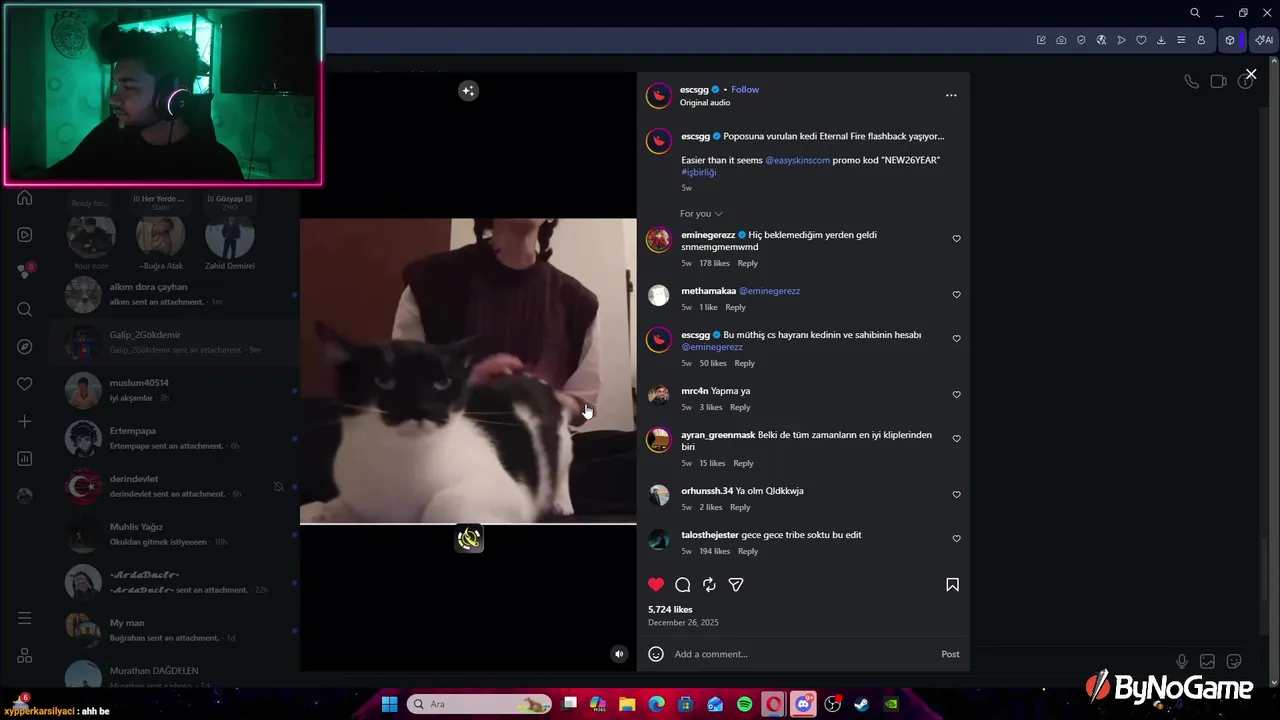Open Zahid Demirel's note avatar
The height and width of the screenshot is (720, 1280).
click(229, 237)
